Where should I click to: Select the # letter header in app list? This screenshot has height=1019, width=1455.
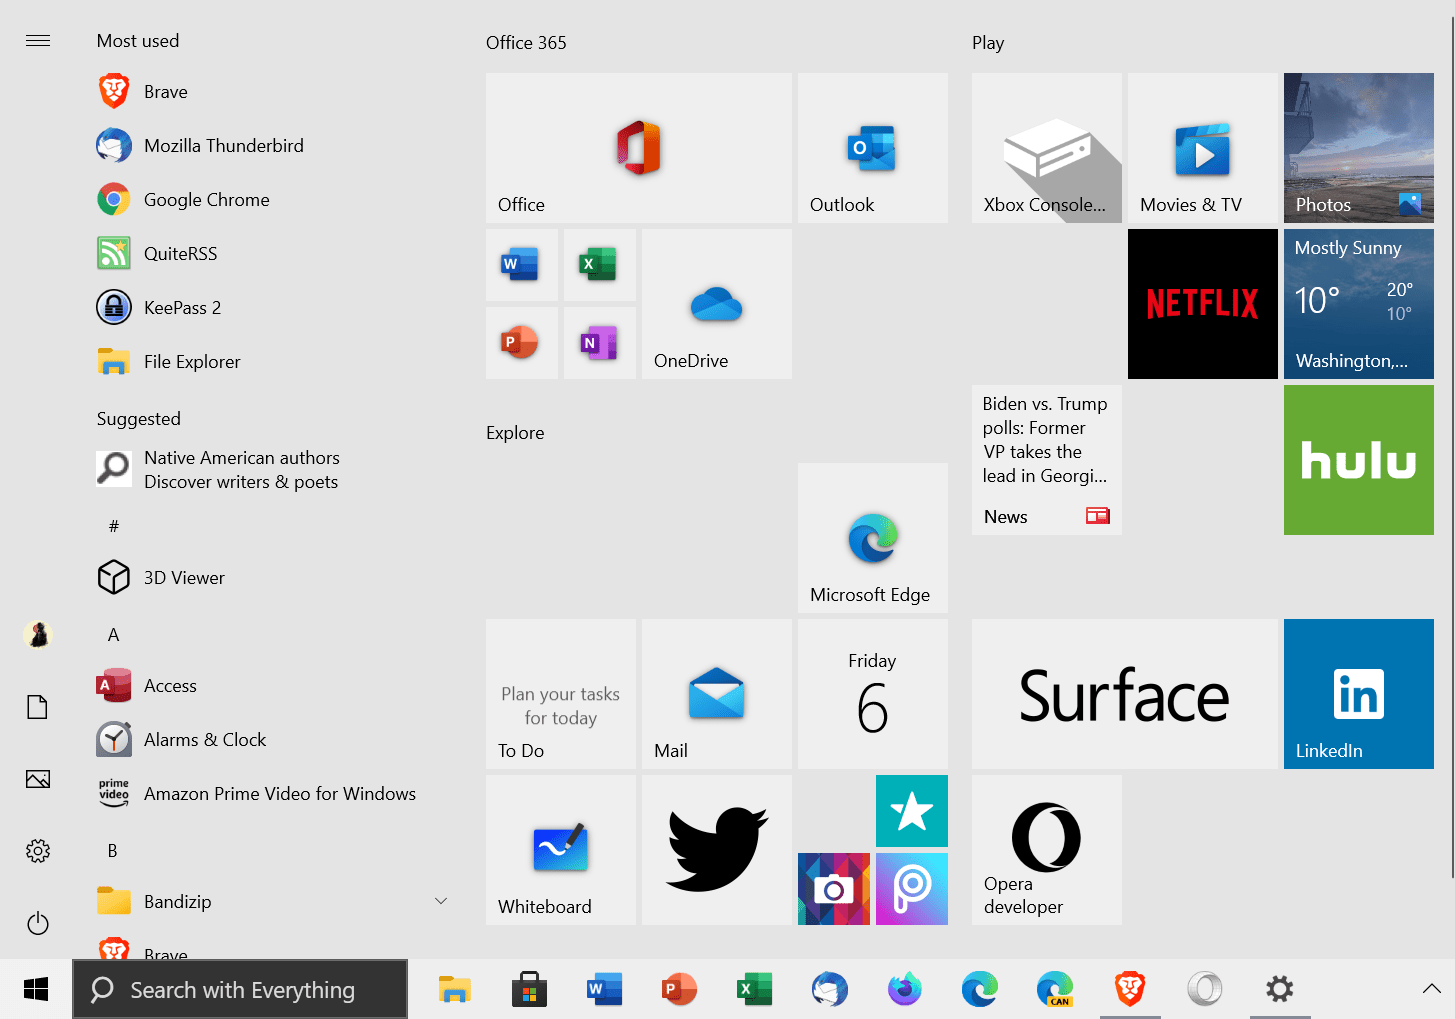tap(113, 526)
